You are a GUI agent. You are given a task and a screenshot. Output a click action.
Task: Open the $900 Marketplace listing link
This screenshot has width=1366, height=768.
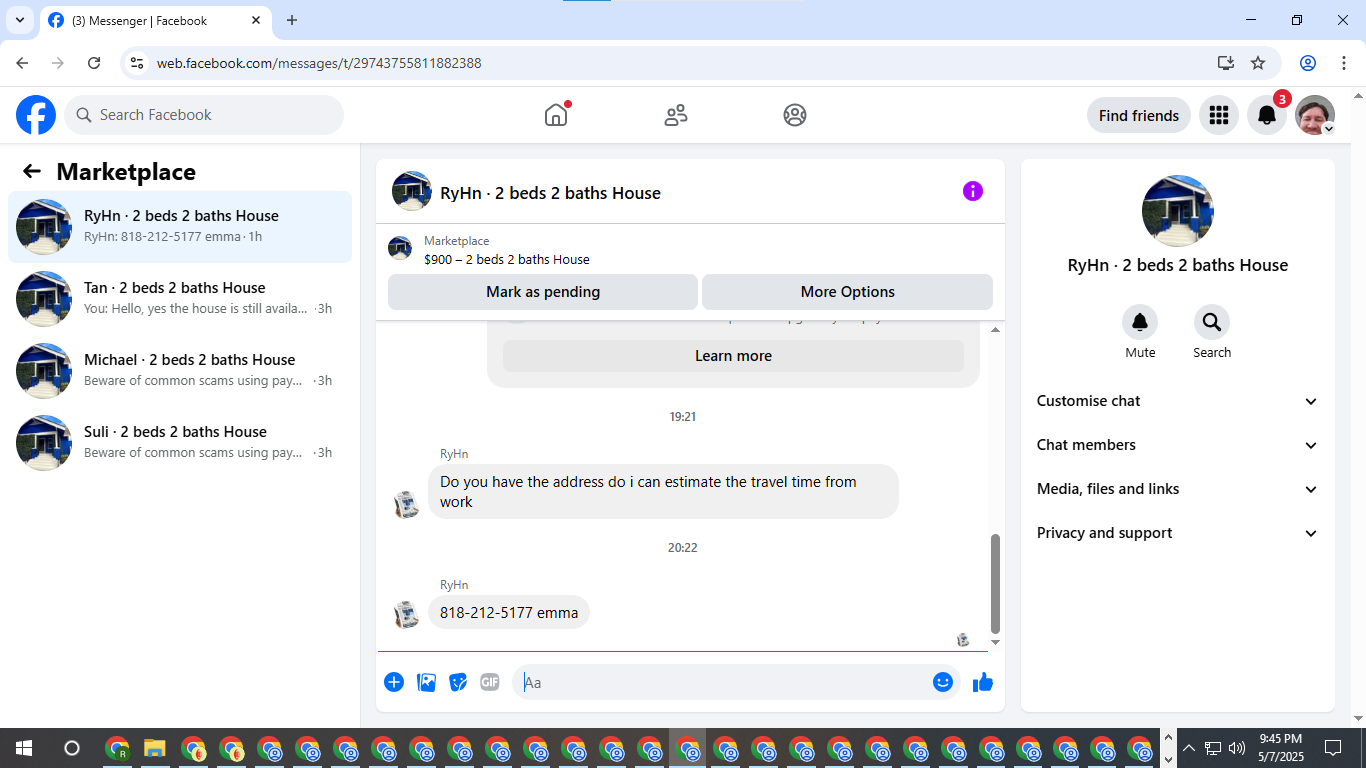click(507, 259)
